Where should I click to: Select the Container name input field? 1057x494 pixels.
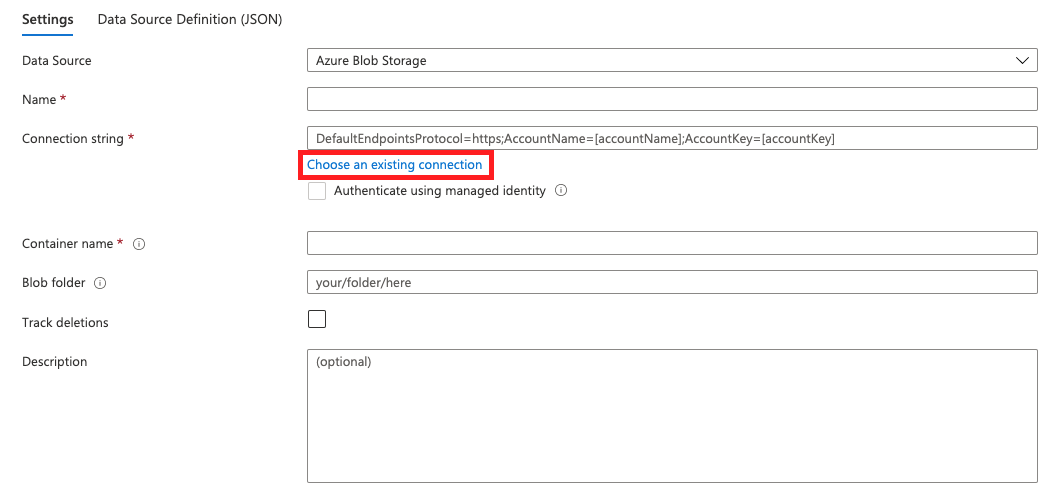672,244
